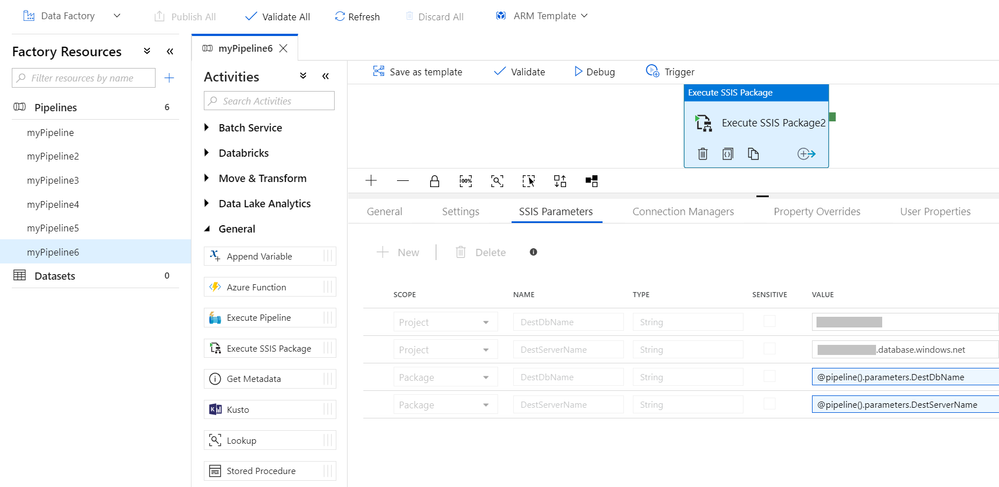
Task: Click the Data Factory icon
Action: (x=29, y=16)
